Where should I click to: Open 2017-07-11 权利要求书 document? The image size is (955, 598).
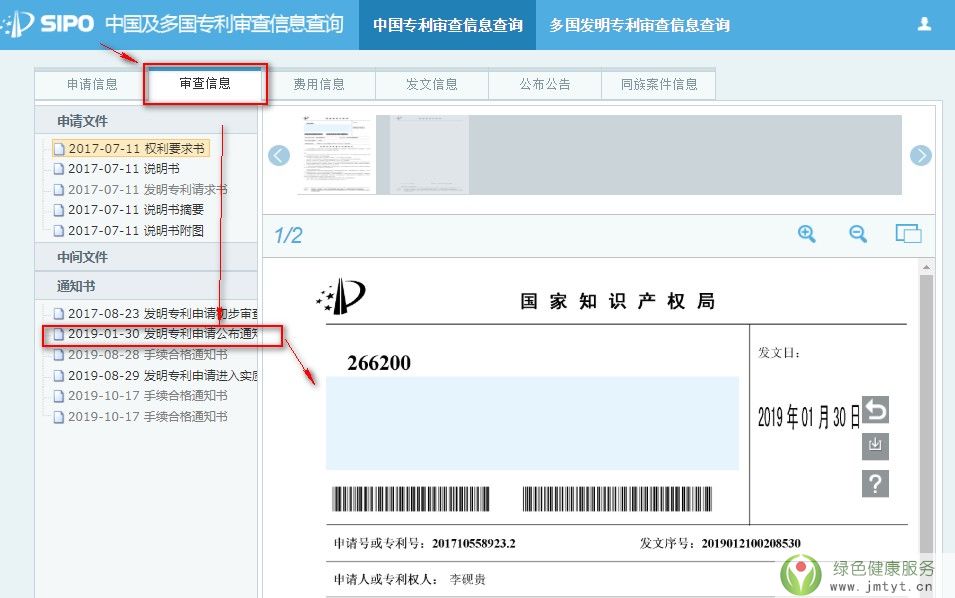136,148
